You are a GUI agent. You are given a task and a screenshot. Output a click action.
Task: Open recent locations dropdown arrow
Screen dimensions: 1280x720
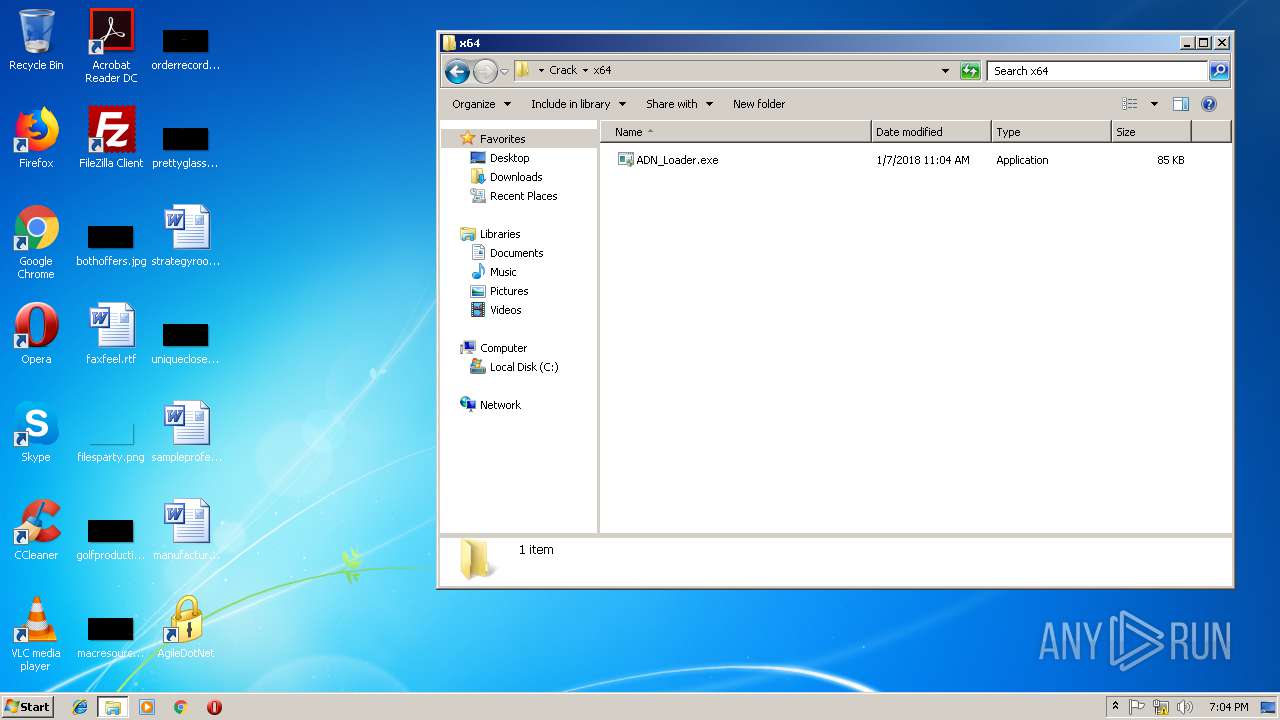click(504, 71)
